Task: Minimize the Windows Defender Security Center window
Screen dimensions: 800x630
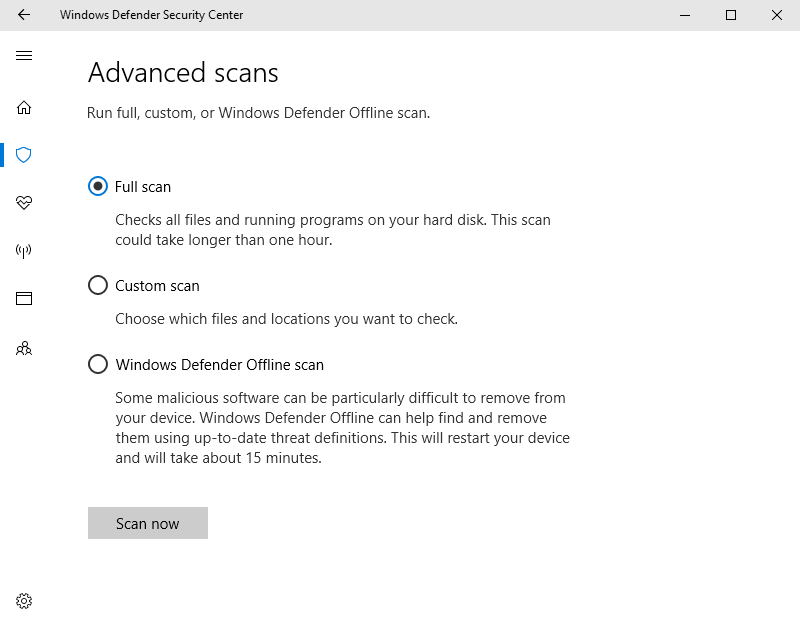Action: tap(685, 15)
